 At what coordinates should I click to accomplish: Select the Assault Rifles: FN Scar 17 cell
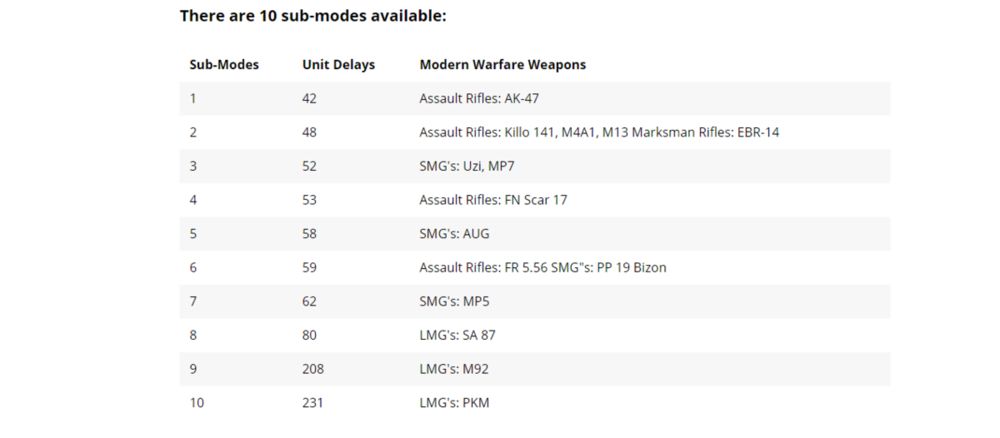pyautogui.click(x=493, y=200)
